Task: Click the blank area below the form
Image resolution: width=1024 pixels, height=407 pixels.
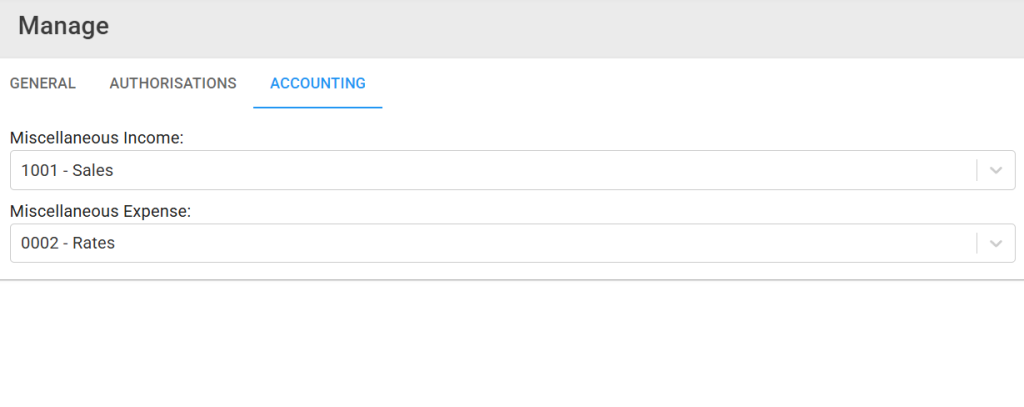Action: [x=512, y=344]
